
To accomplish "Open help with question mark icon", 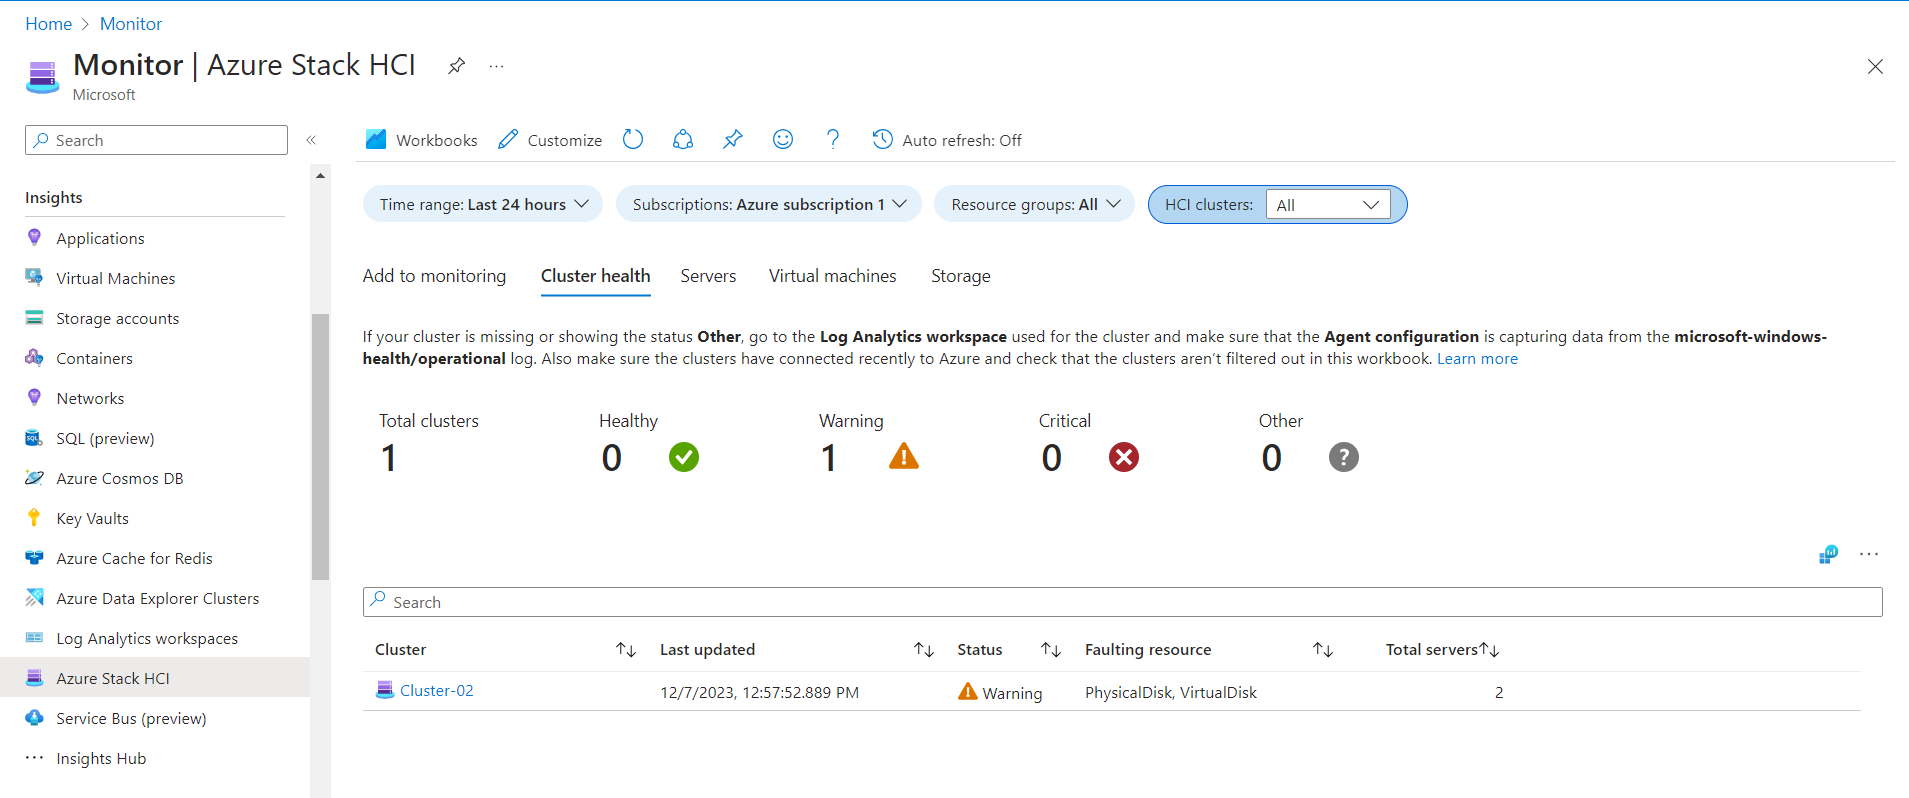I will pyautogui.click(x=833, y=140).
